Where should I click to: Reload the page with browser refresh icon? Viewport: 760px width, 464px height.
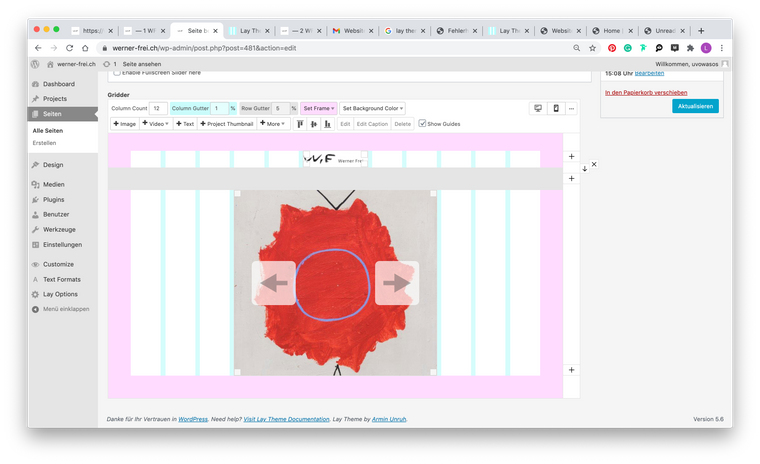pos(70,47)
